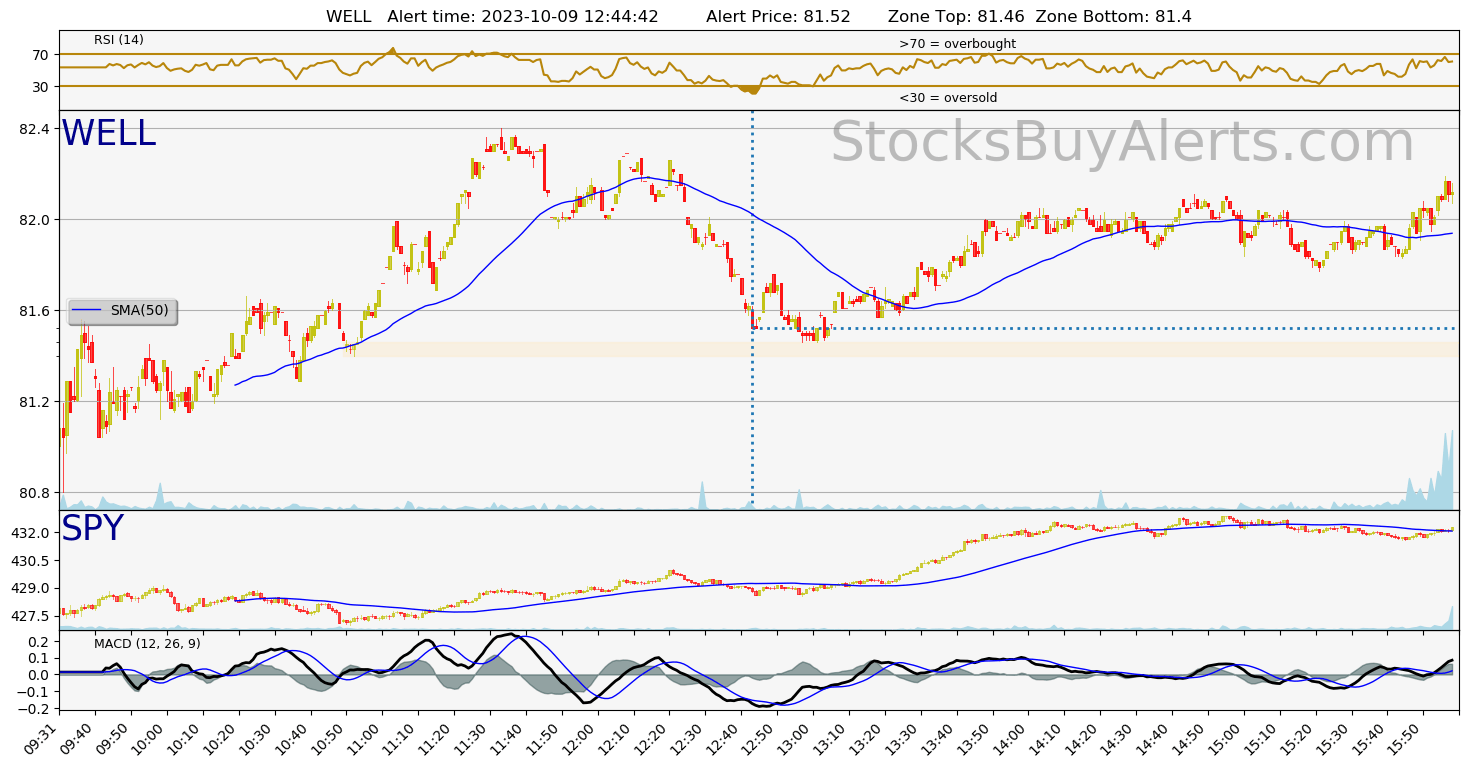Click the 13:00 time axis label
The height and width of the screenshot is (768, 1474).
pos(796,739)
